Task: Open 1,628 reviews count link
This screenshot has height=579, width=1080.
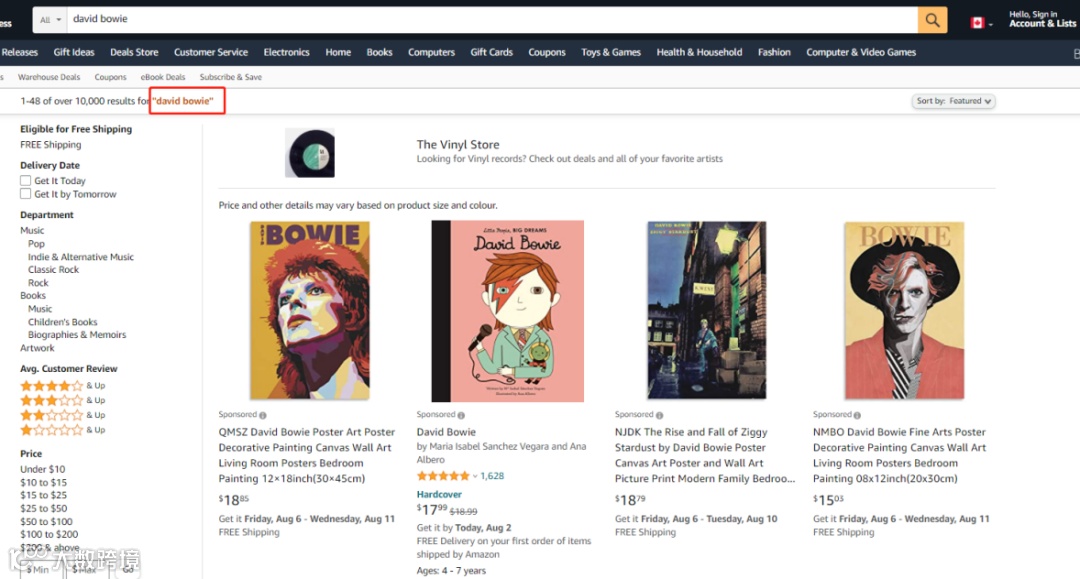Action: [492, 476]
